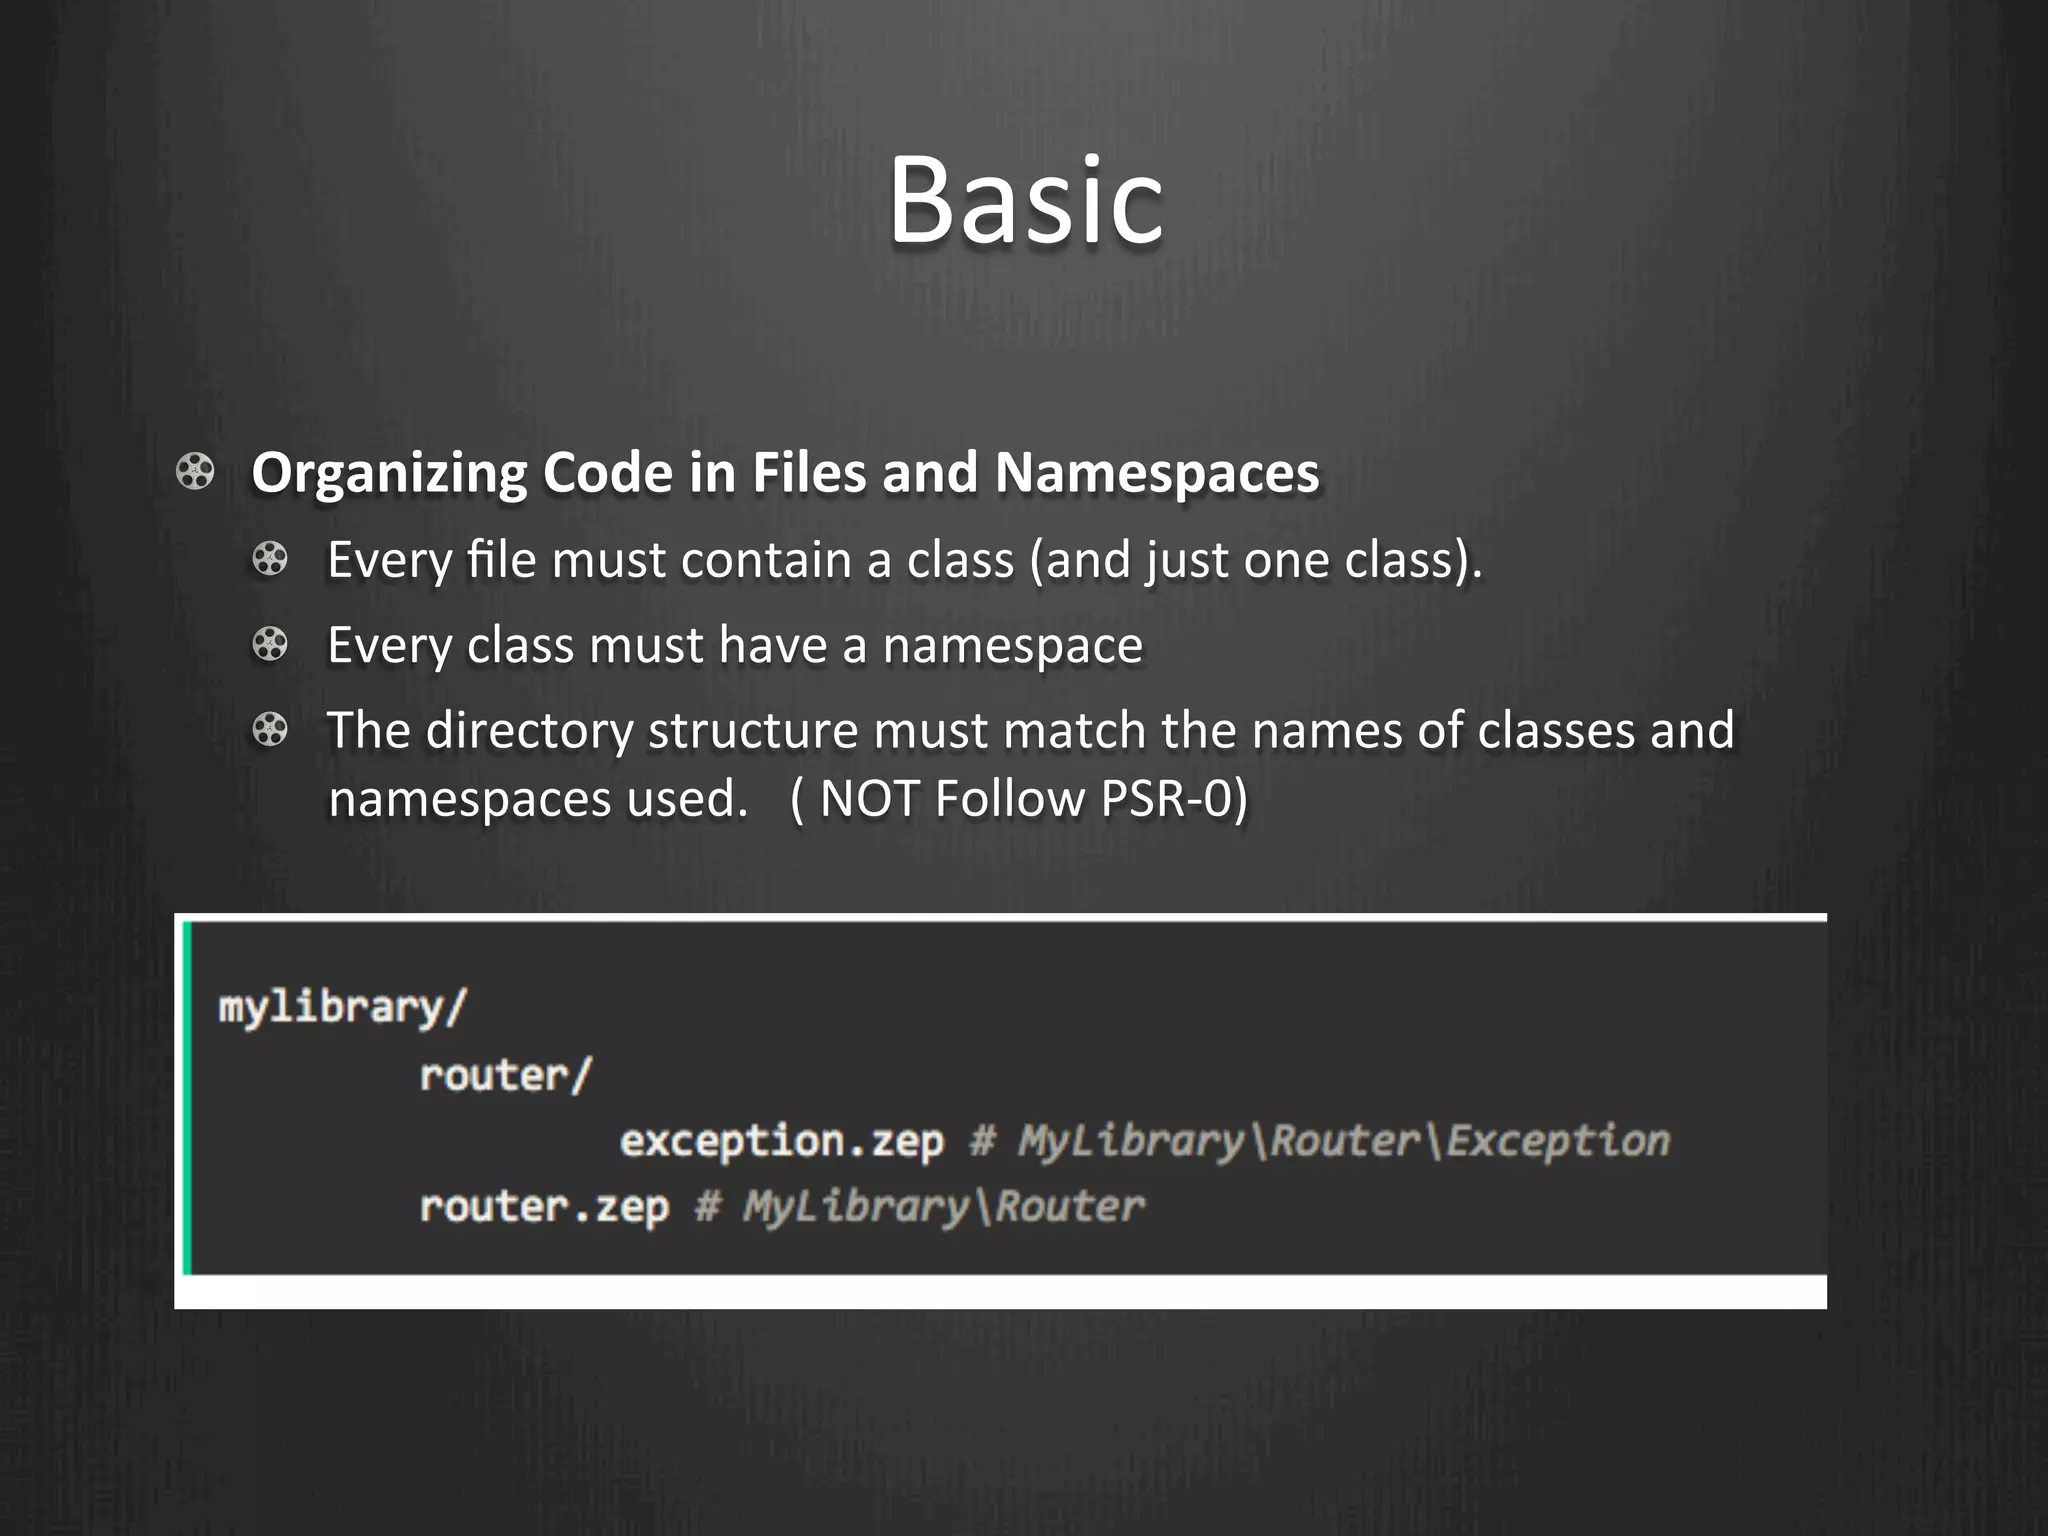Click "router.zep" file name in code
The width and height of the screenshot is (2048, 1536).
[544, 1207]
